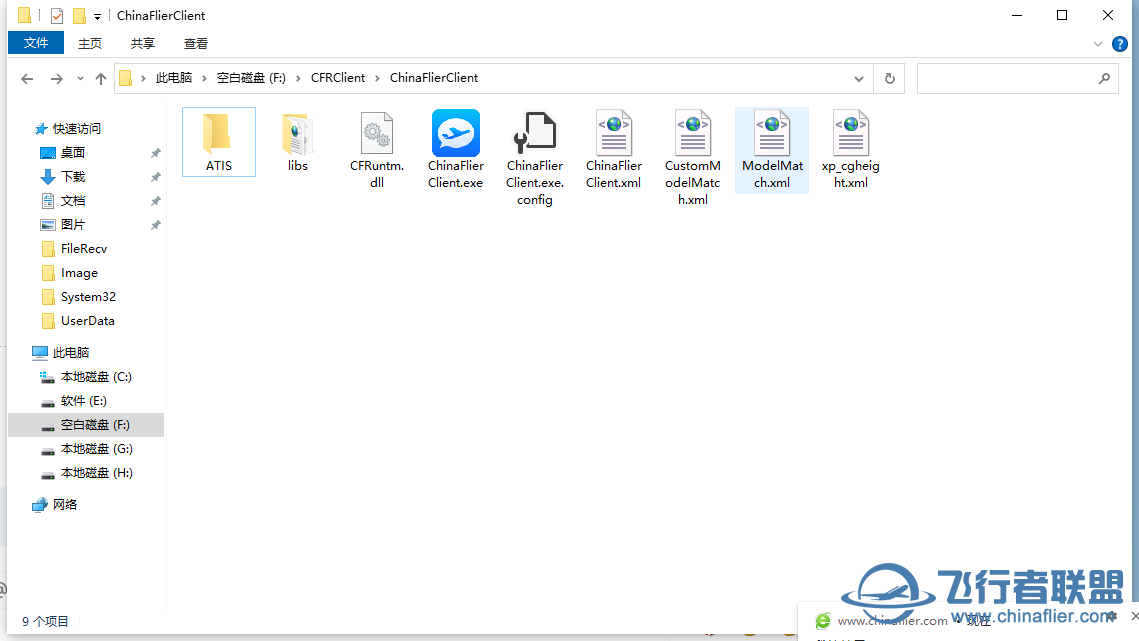The width and height of the screenshot is (1139, 641).
Task: Open the 主页 ribbon tab
Action: [x=90, y=44]
